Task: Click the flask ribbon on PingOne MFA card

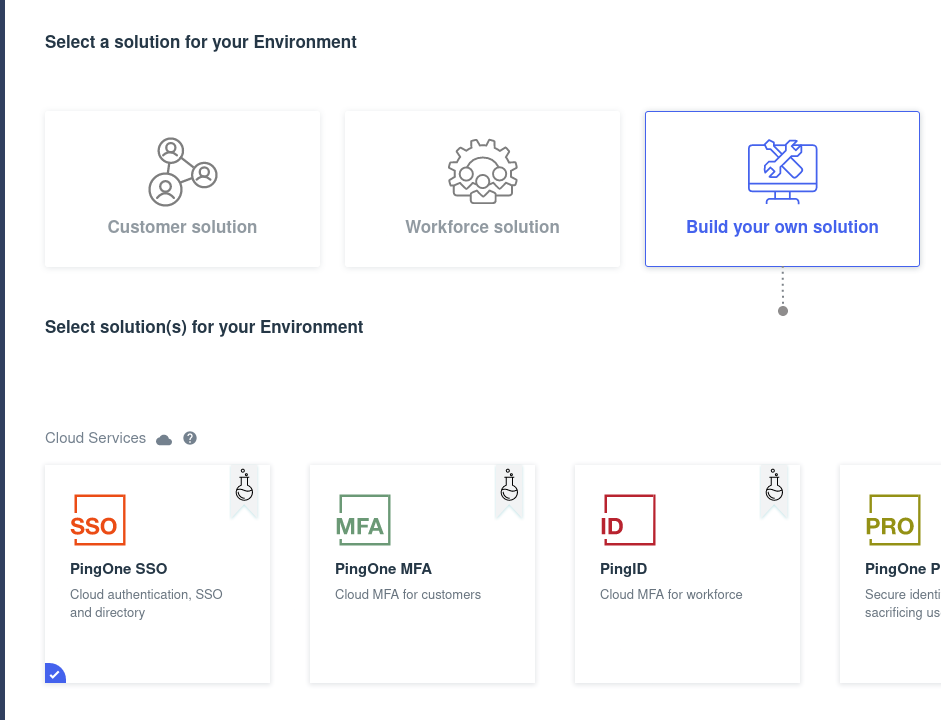Action: tap(509, 488)
